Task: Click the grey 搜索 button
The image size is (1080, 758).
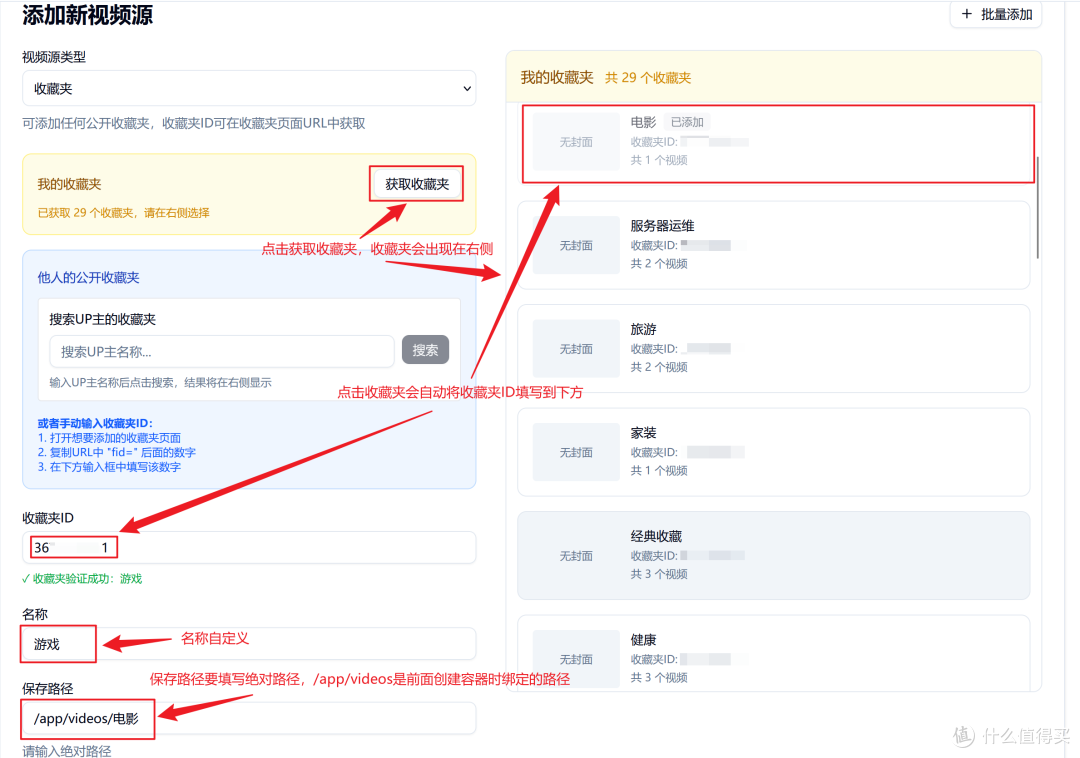Action: pyautogui.click(x=425, y=350)
